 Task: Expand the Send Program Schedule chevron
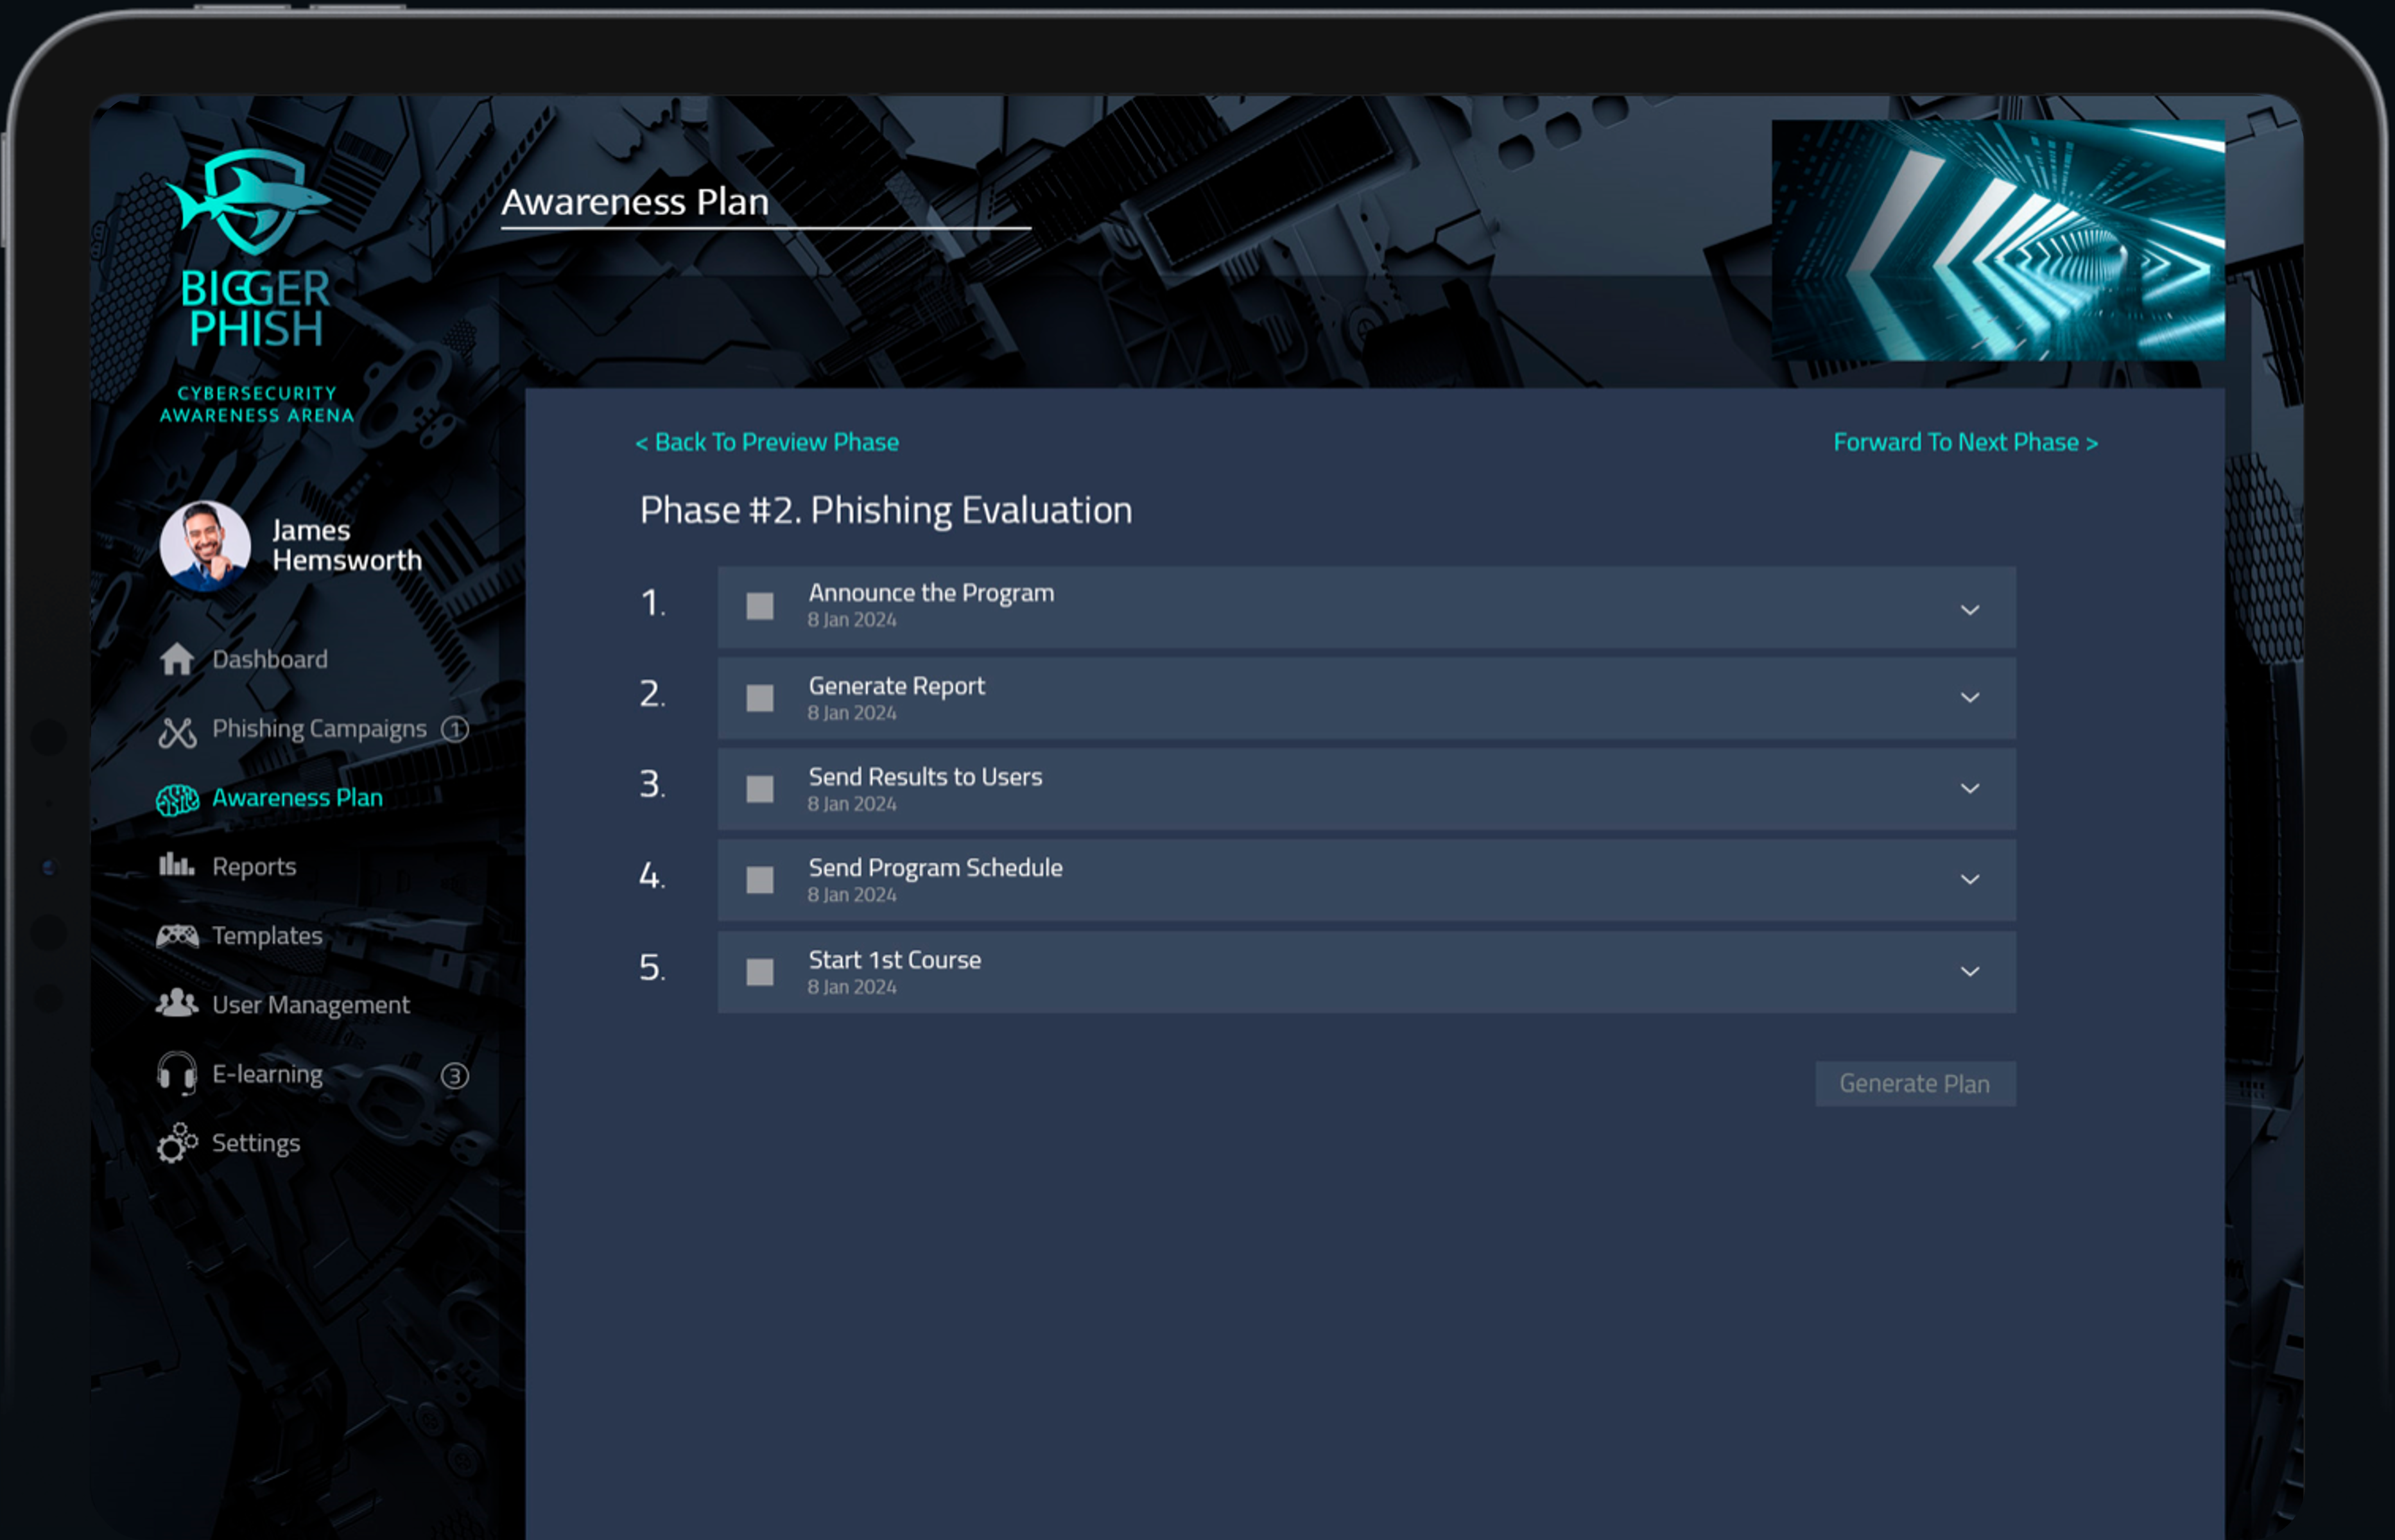[1969, 880]
